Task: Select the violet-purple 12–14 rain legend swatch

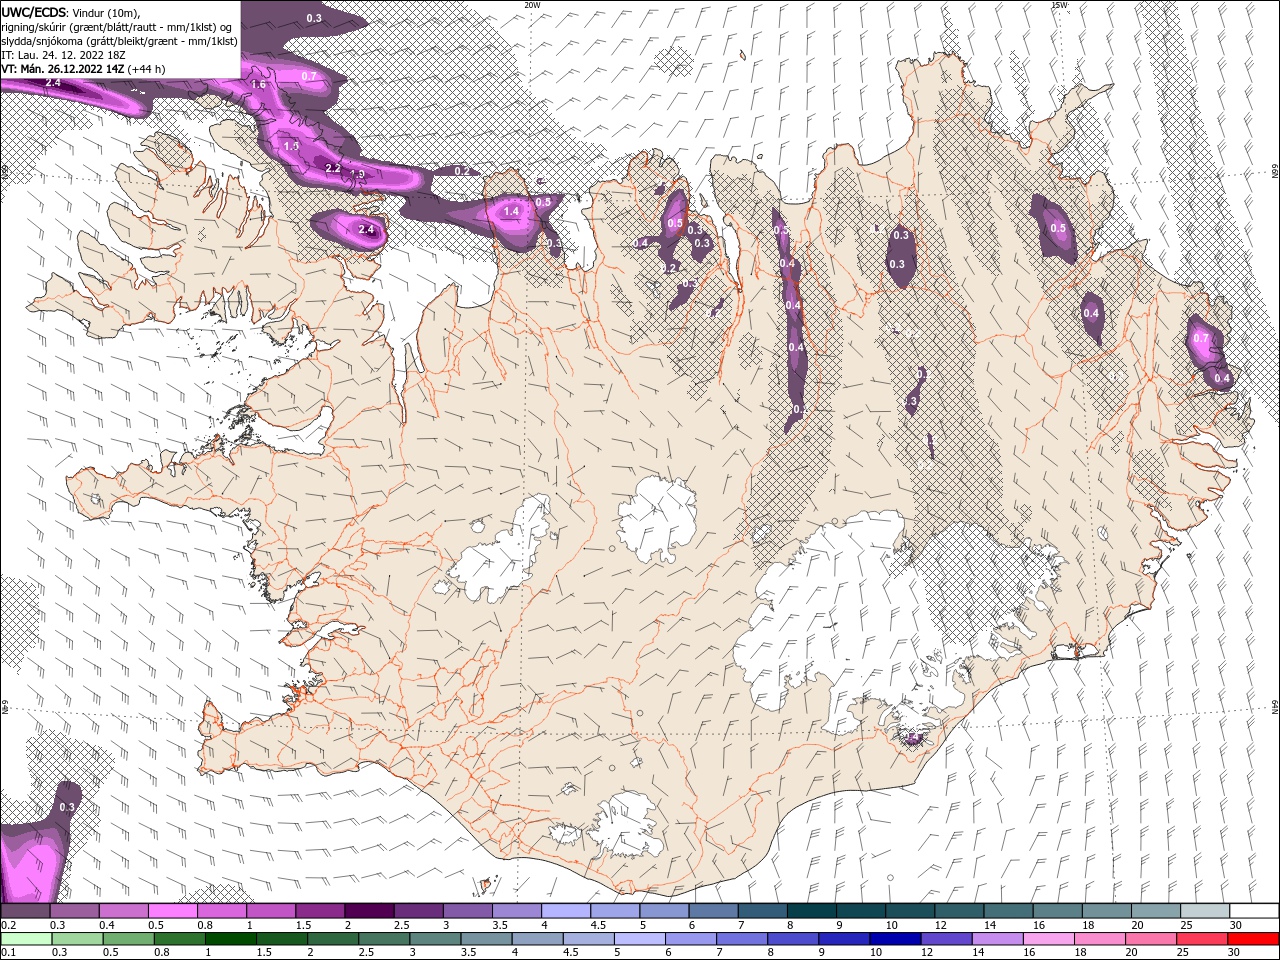Action: click(948, 939)
